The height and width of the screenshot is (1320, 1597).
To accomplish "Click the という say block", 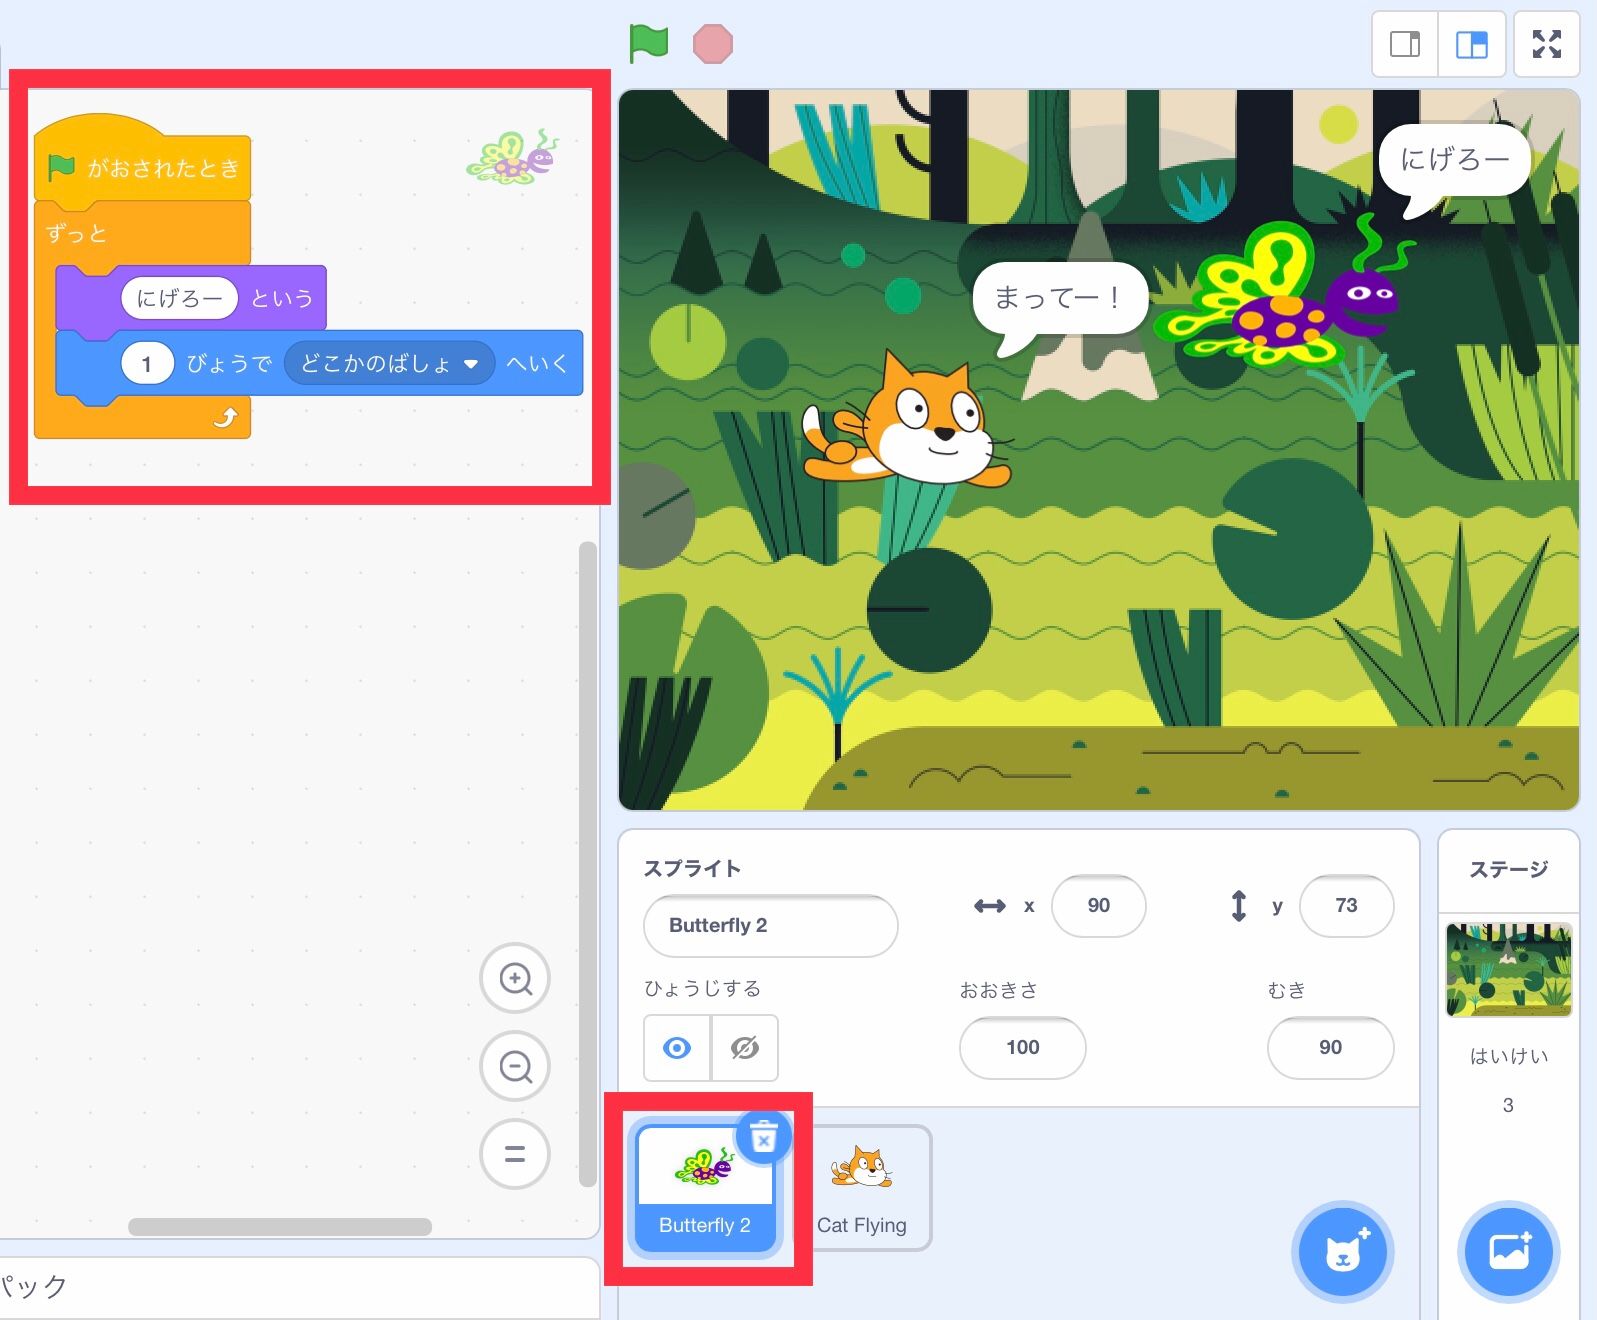I will 282,298.
